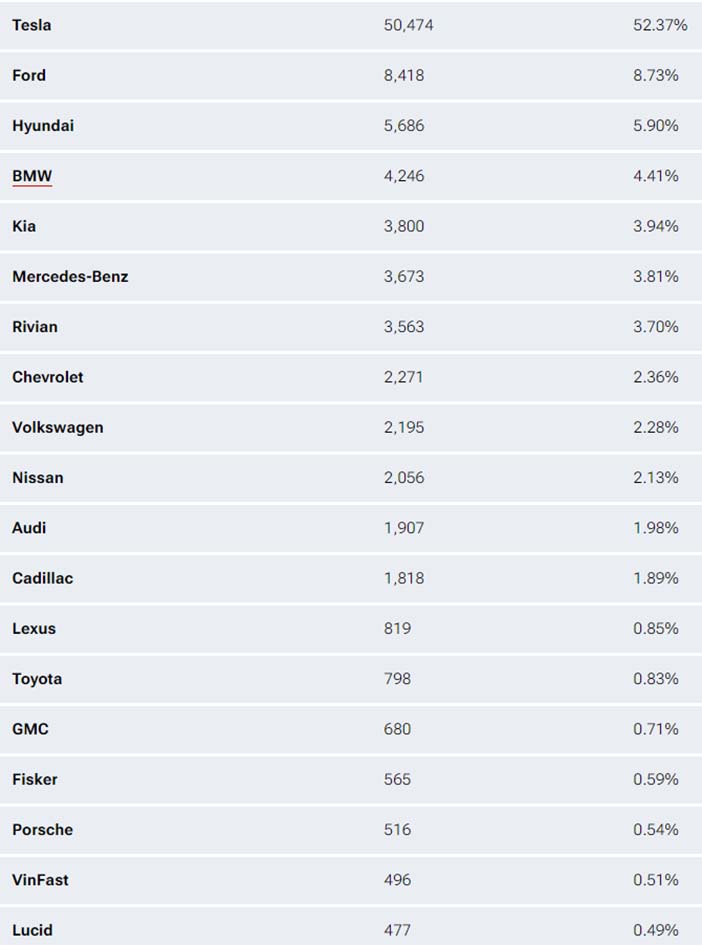Select the Tesla brand name
Image resolution: width=702 pixels, height=945 pixels.
[31, 25]
